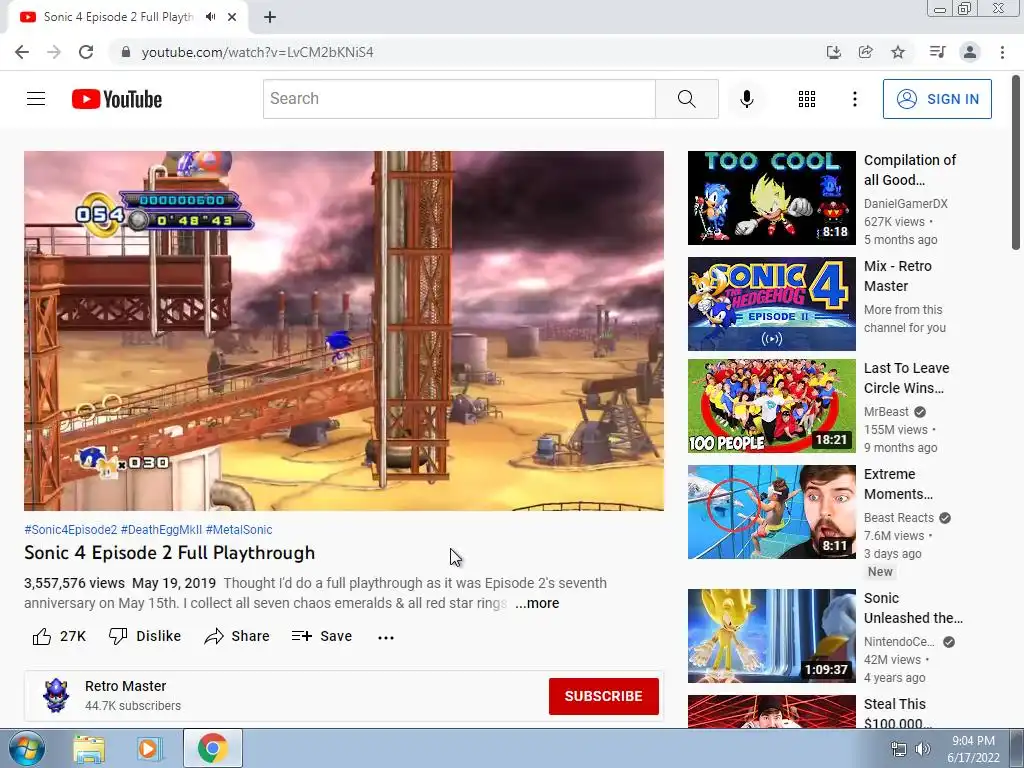
Task: Open the TOO COOL Sonic compilation thumbnail
Action: click(x=771, y=198)
